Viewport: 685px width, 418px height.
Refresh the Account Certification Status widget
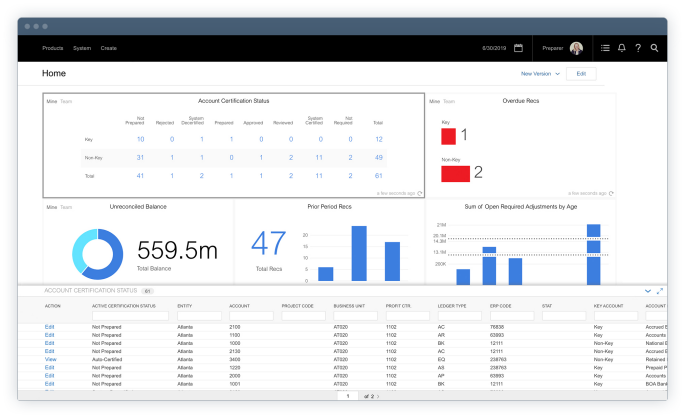tap(419, 193)
